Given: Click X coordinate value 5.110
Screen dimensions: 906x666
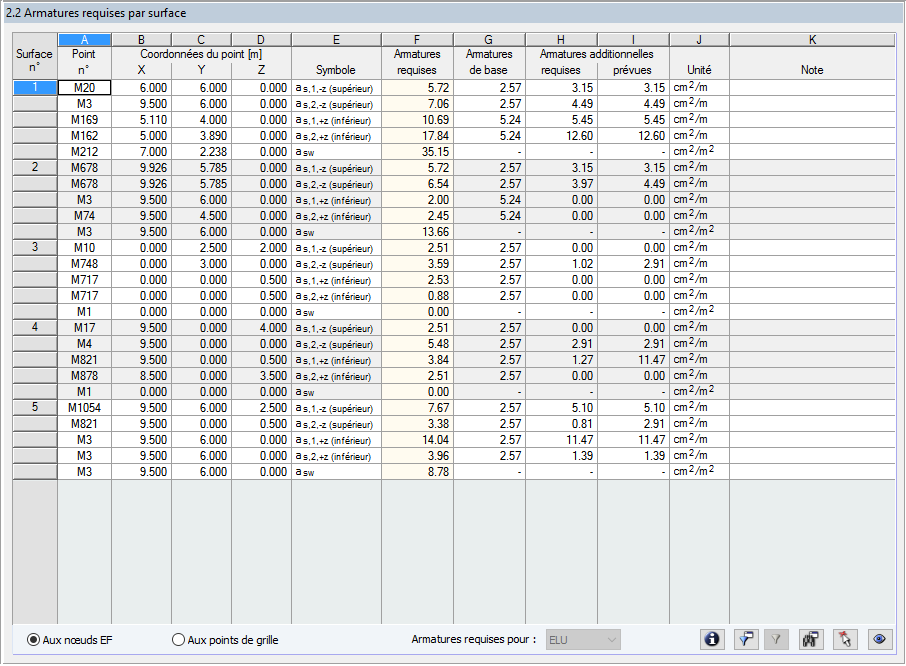Looking at the screenshot, I should (x=141, y=120).
